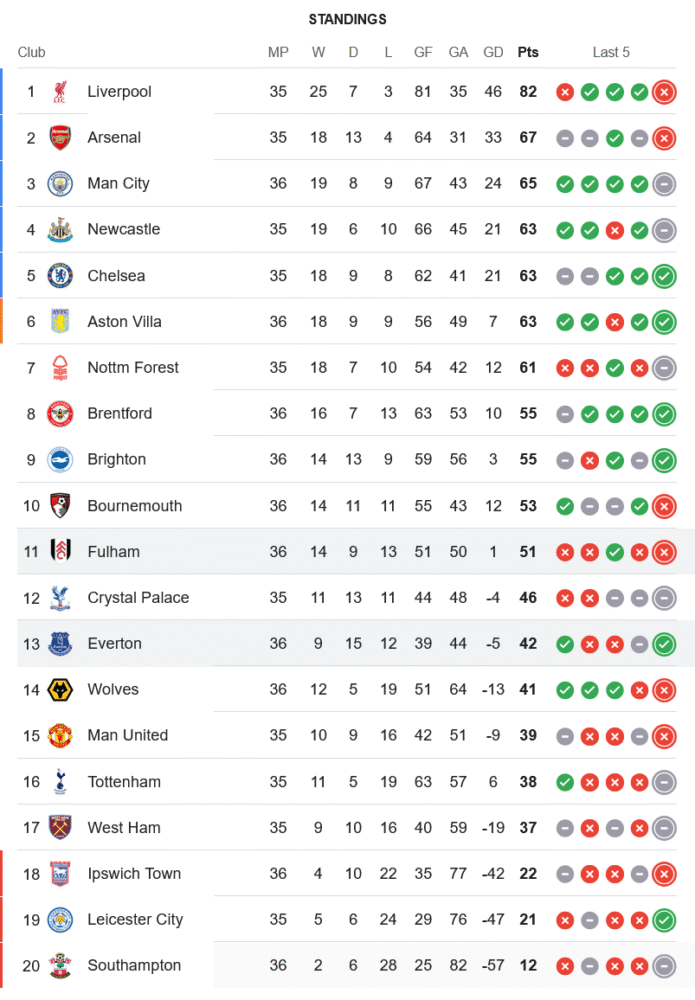The width and height of the screenshot is (695, 1000).
Task: Click the Newcastle club crest
Action: (x=60, y=230)
